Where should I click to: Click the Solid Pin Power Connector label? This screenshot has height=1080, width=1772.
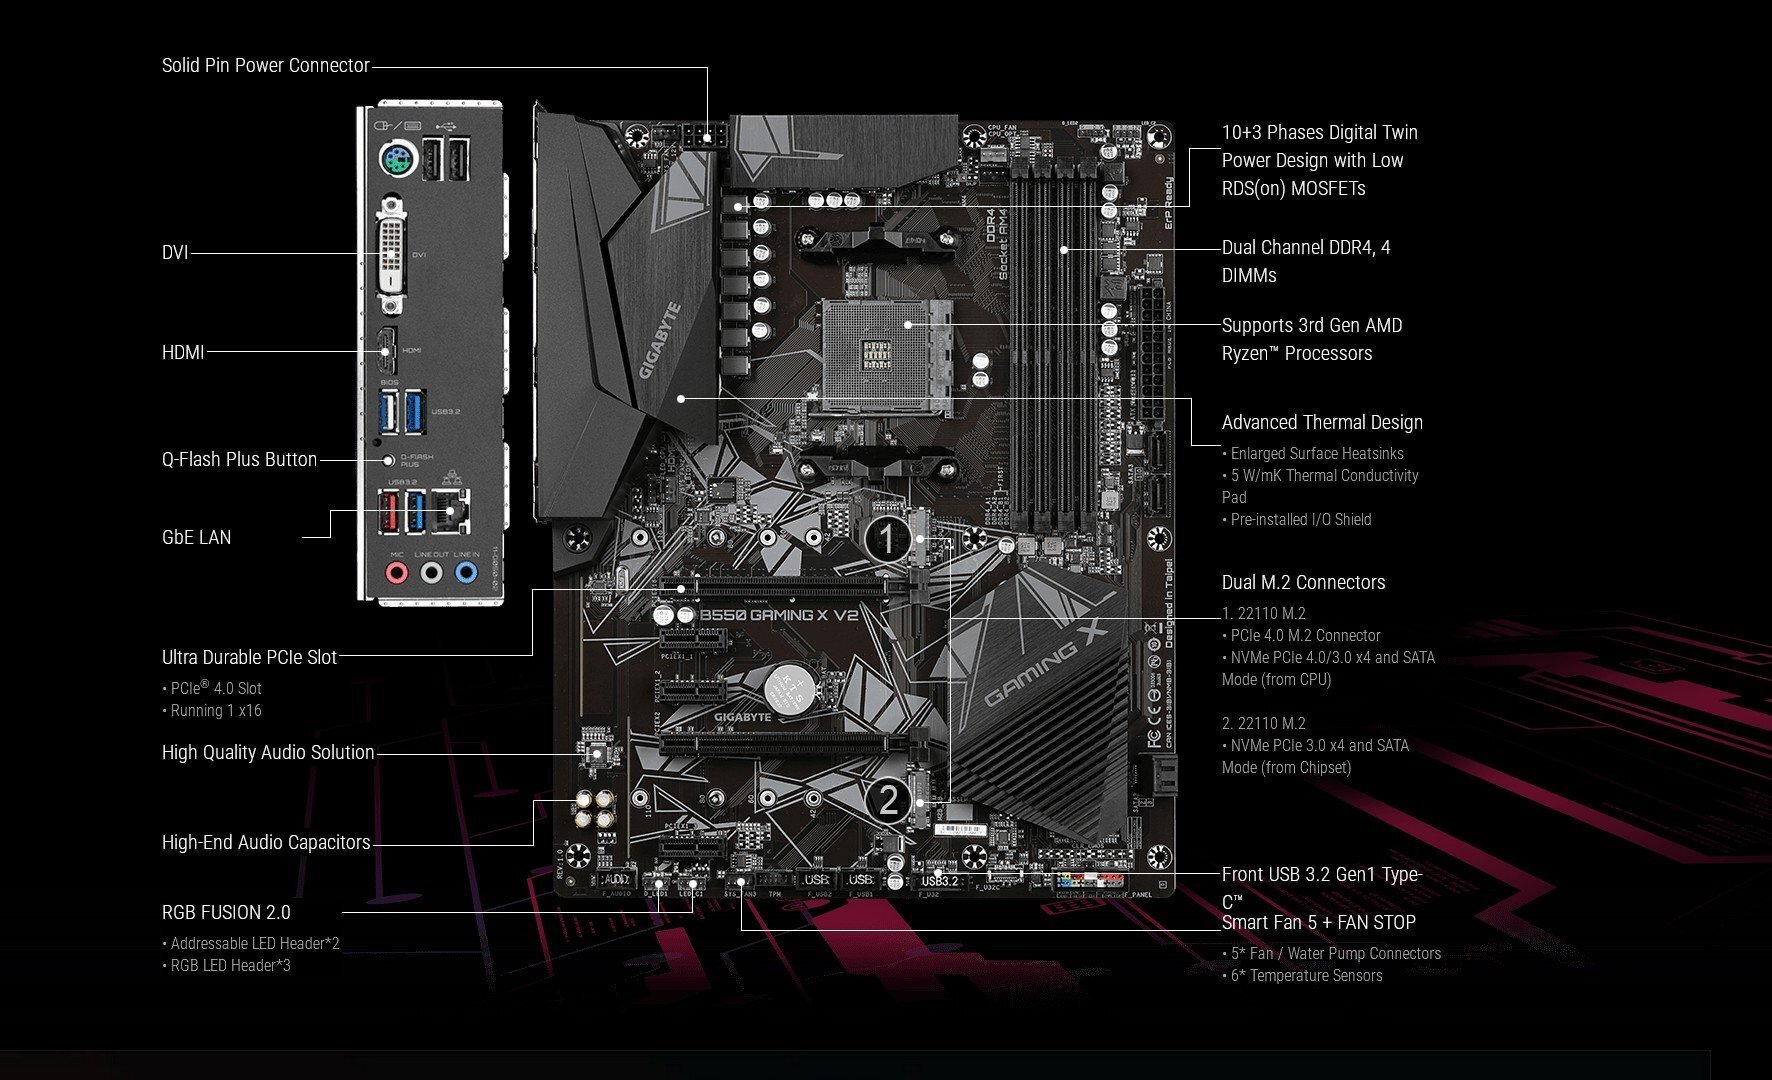tap(265, 65)
